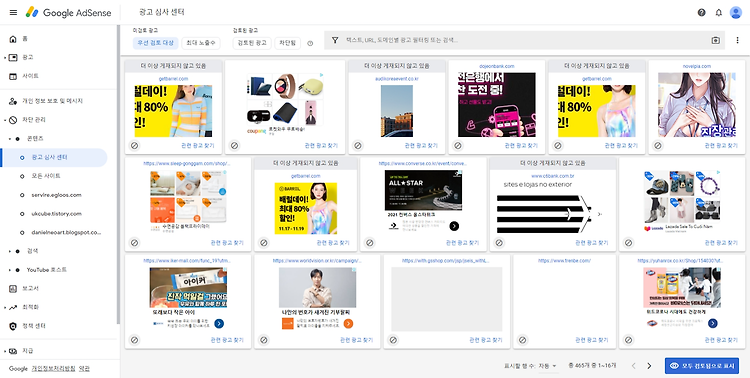This screenshot has height=378, width=750.
Task: Click the sidebar vertical scrollbar
Action: point(118,175)
